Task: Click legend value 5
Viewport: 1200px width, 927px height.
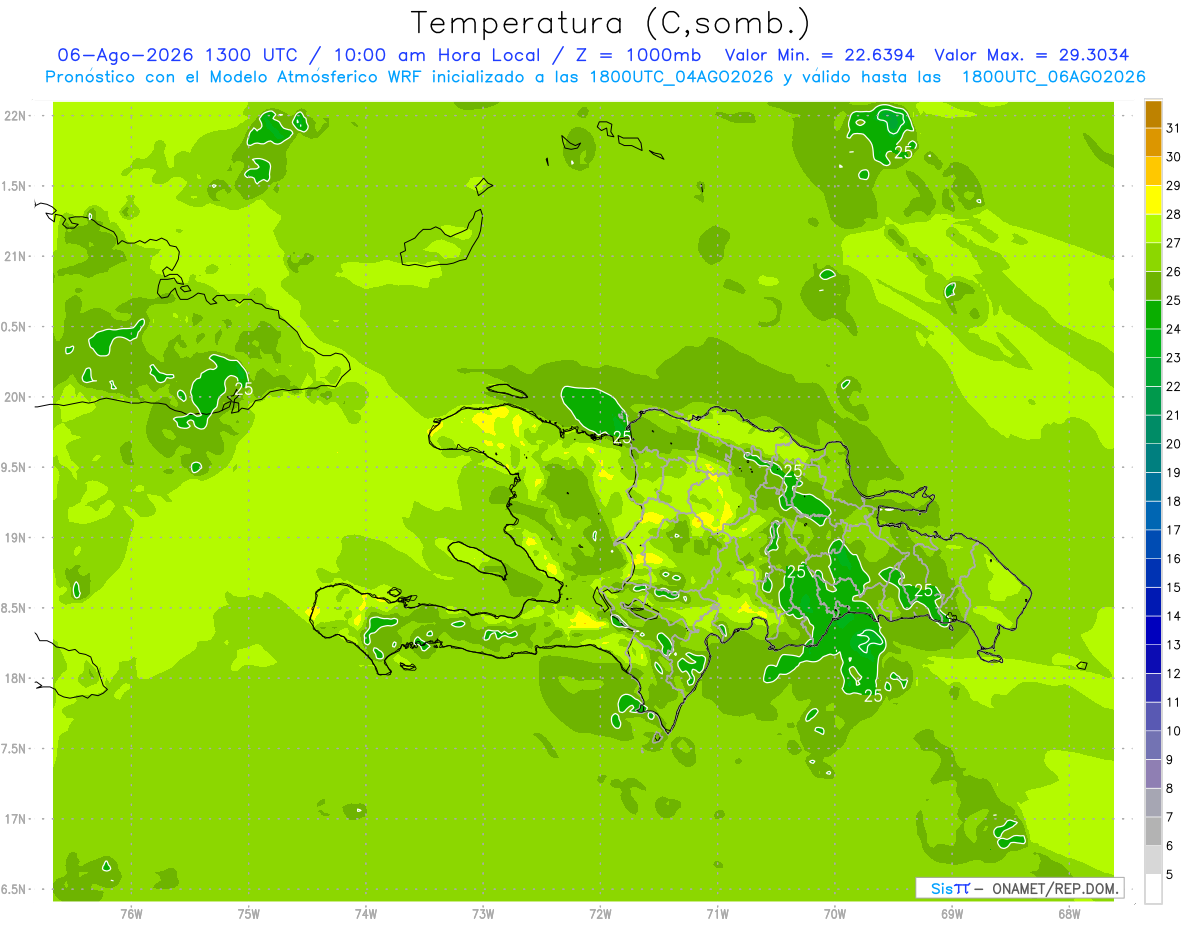Action: (x=1171, y=874)
